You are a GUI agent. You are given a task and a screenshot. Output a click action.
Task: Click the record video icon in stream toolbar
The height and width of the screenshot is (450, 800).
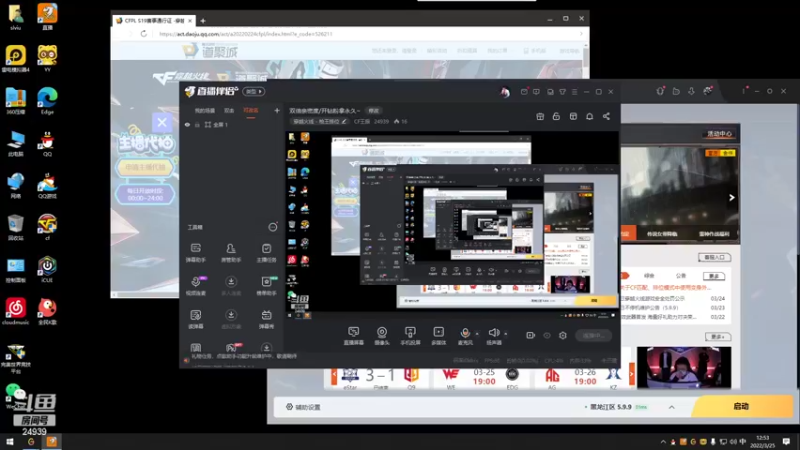click(x=530, y=335)
